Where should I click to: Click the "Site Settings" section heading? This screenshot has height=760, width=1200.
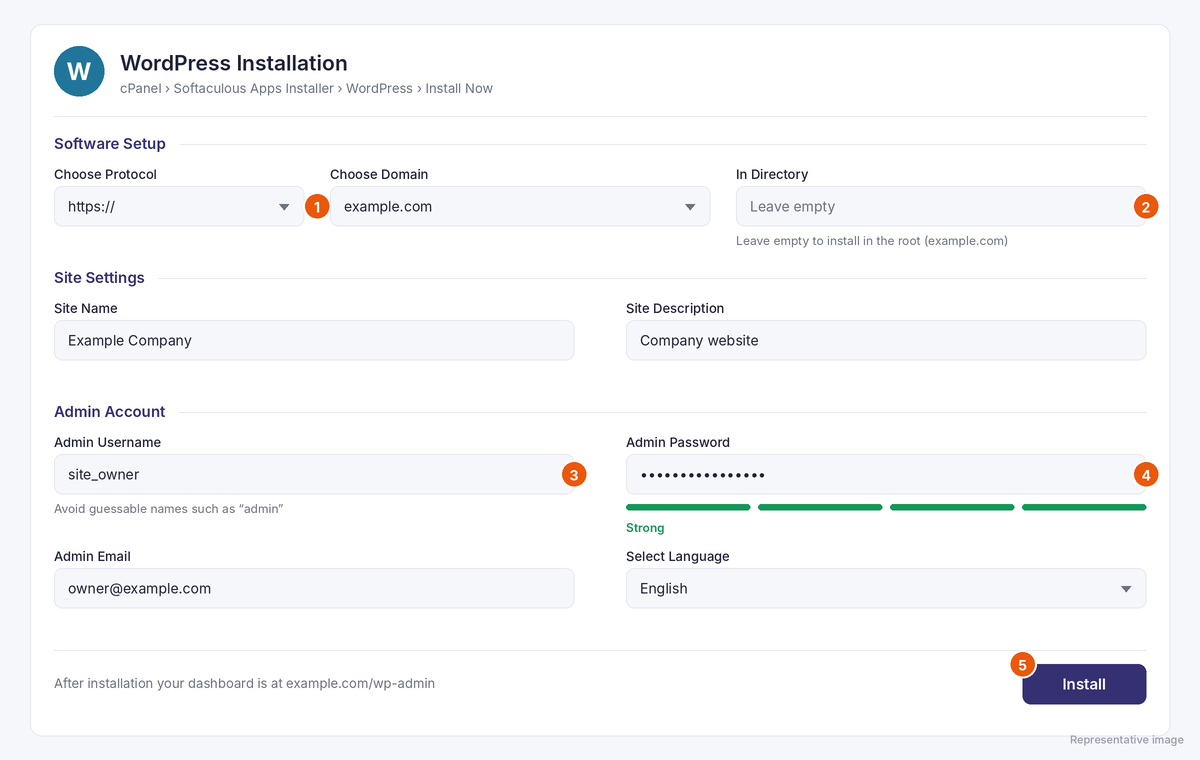pyautogui.click(x=99, y=278)
